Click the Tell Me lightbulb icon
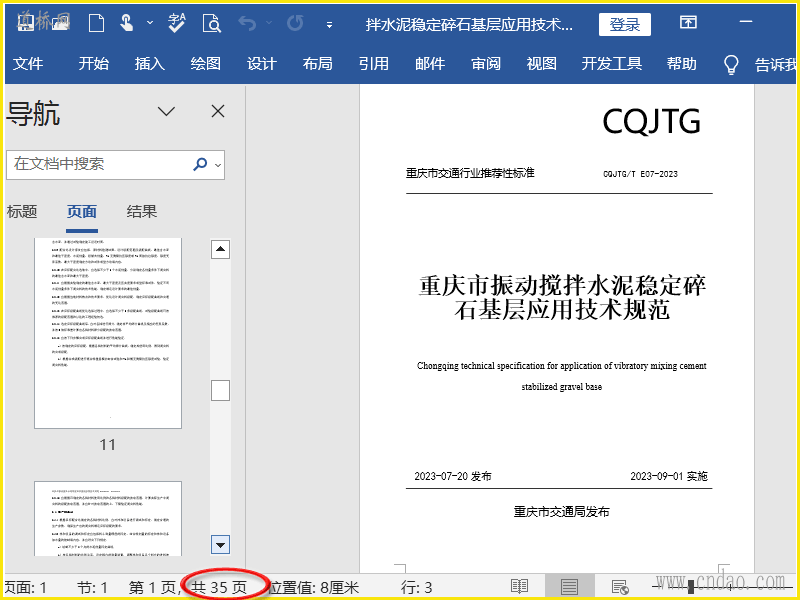The width and height of the screenshot is (800, 600). coord(731,65)
